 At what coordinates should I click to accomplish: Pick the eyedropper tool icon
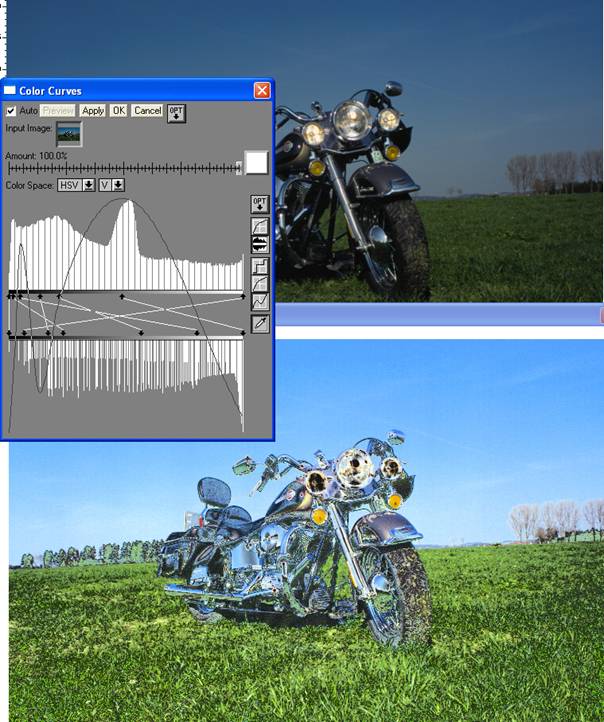click(x=260, y=324)
